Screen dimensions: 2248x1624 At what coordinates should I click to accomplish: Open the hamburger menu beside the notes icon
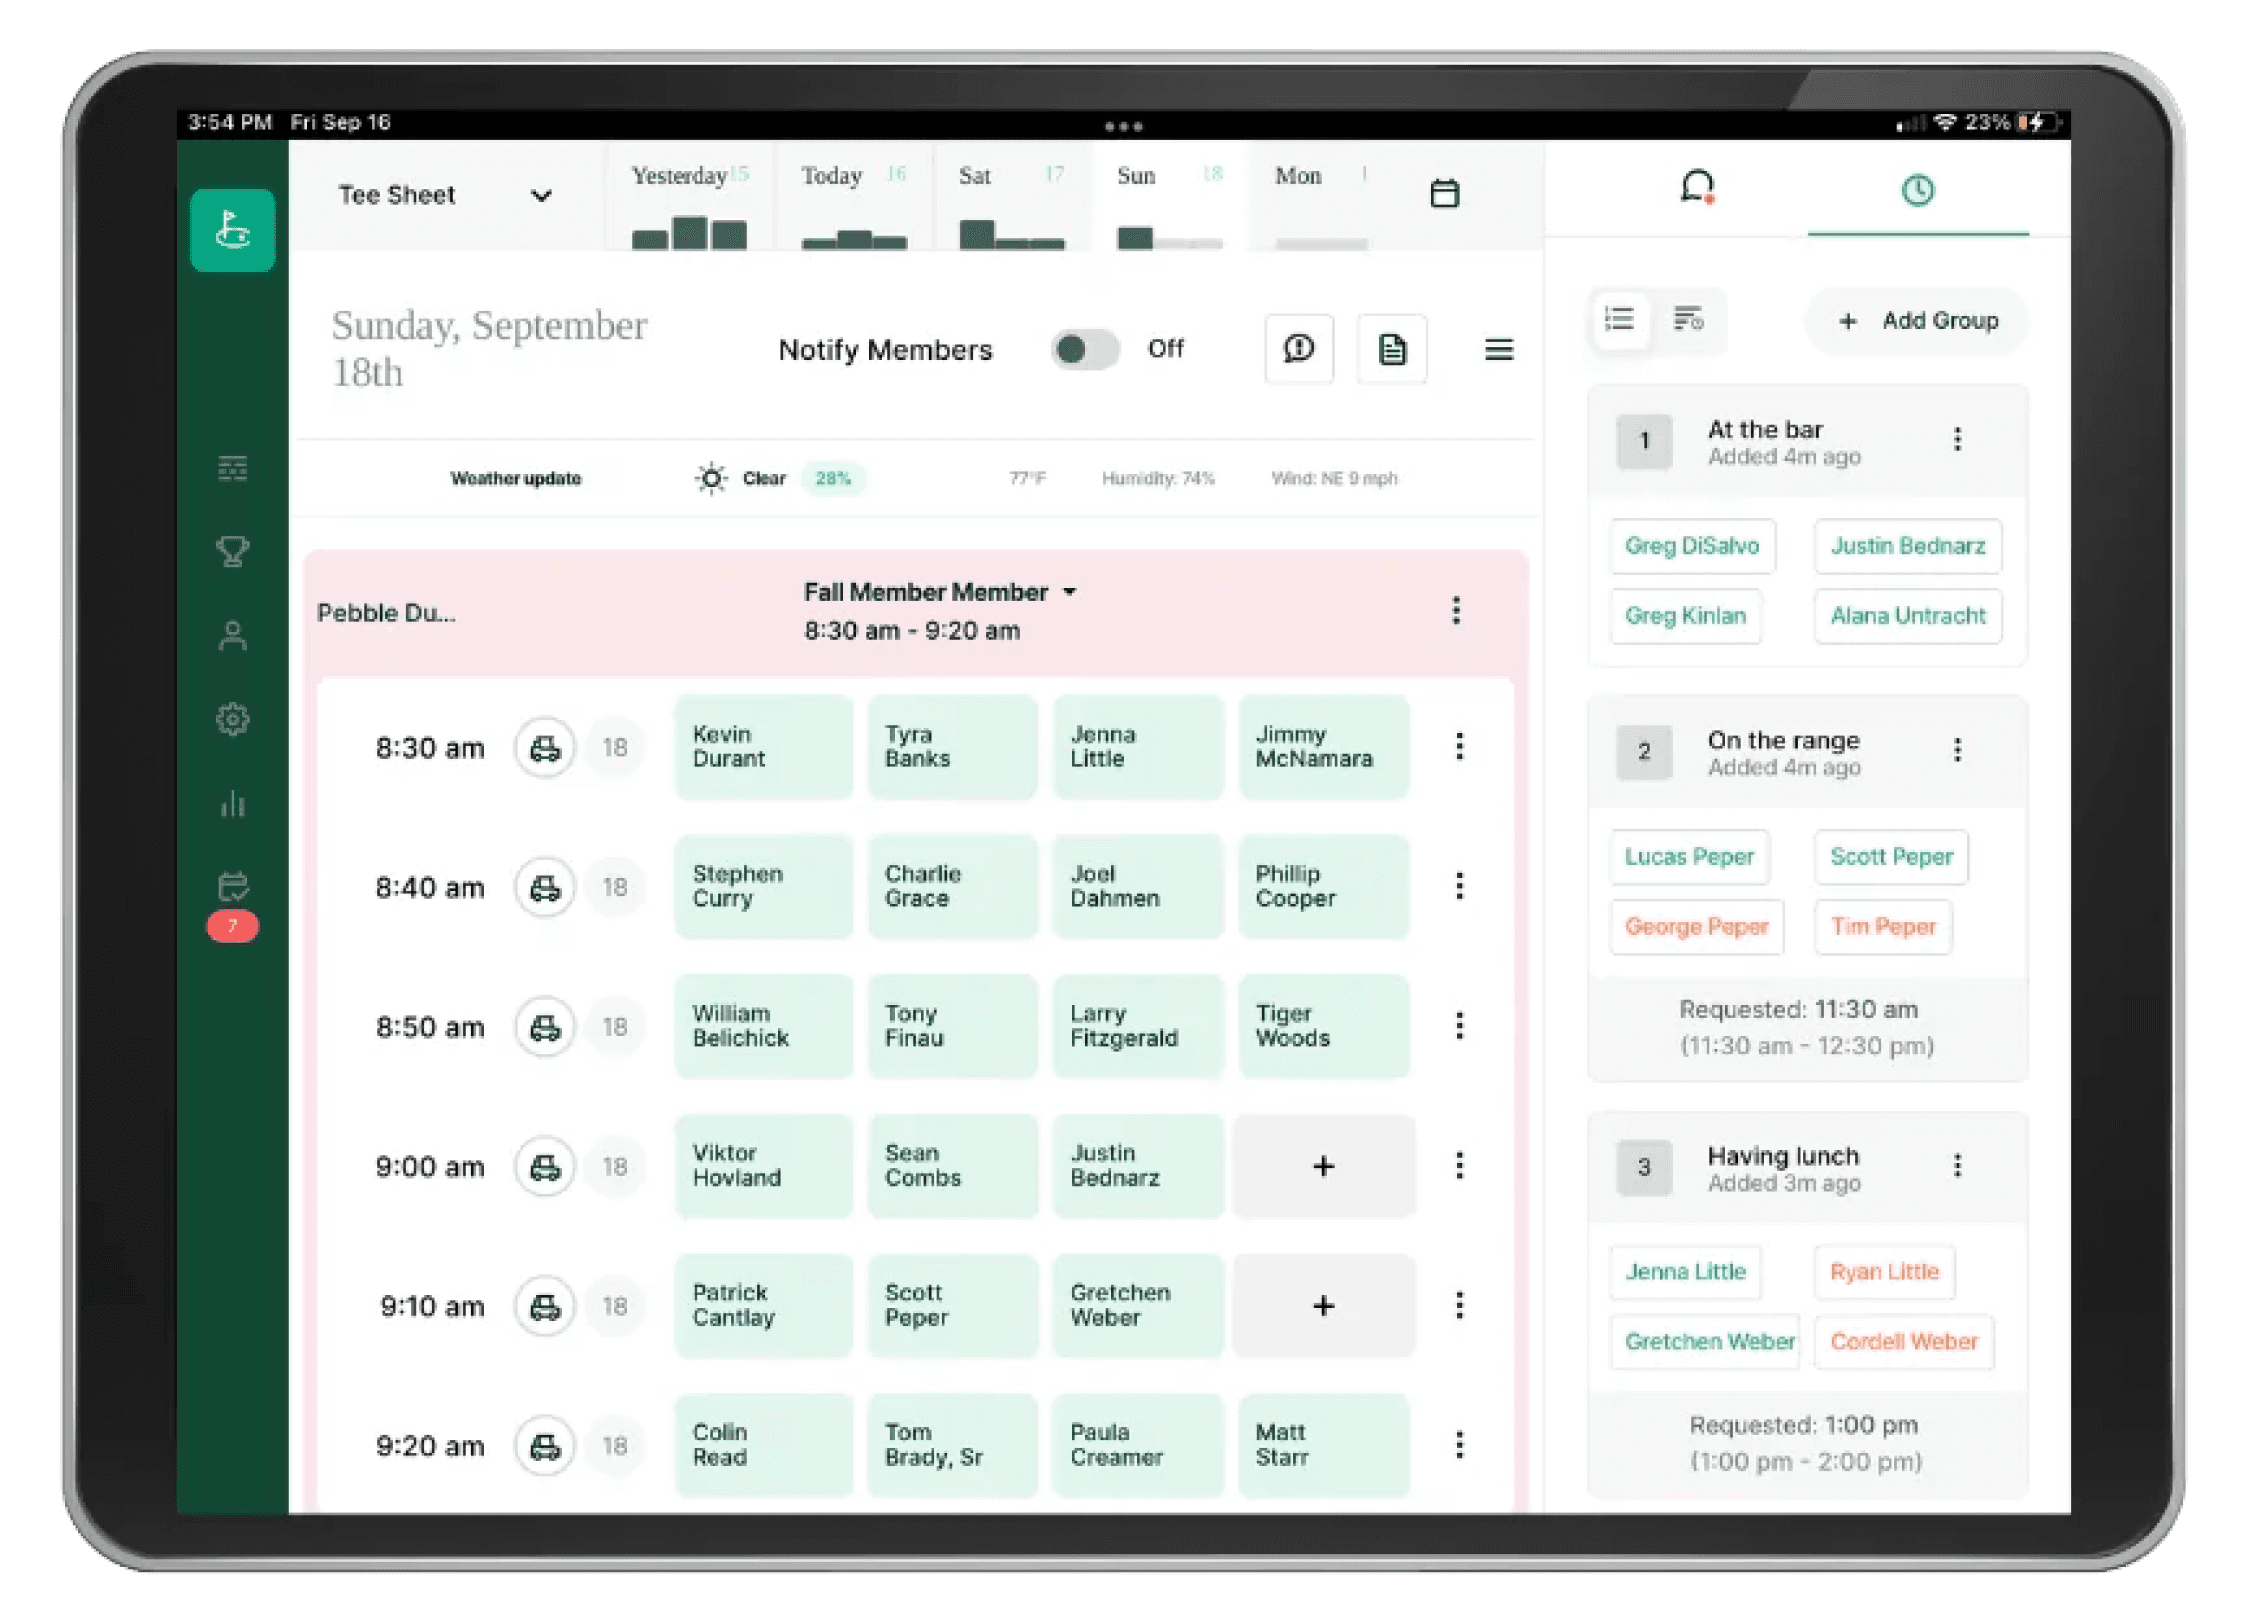pyautogui.click(x=1498, y=349)
